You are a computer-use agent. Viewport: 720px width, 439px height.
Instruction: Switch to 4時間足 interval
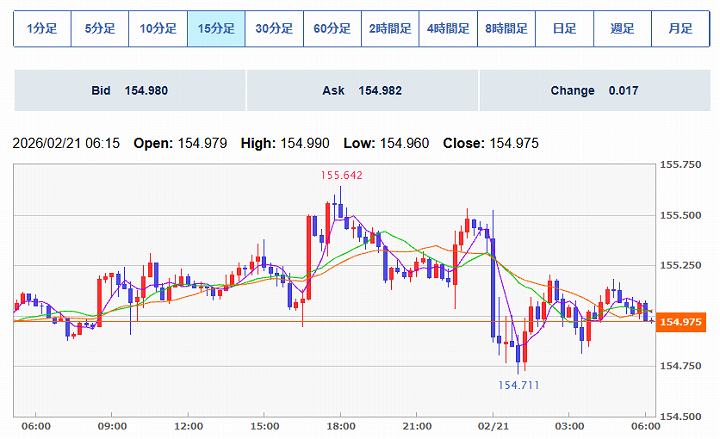click(448, 29)
